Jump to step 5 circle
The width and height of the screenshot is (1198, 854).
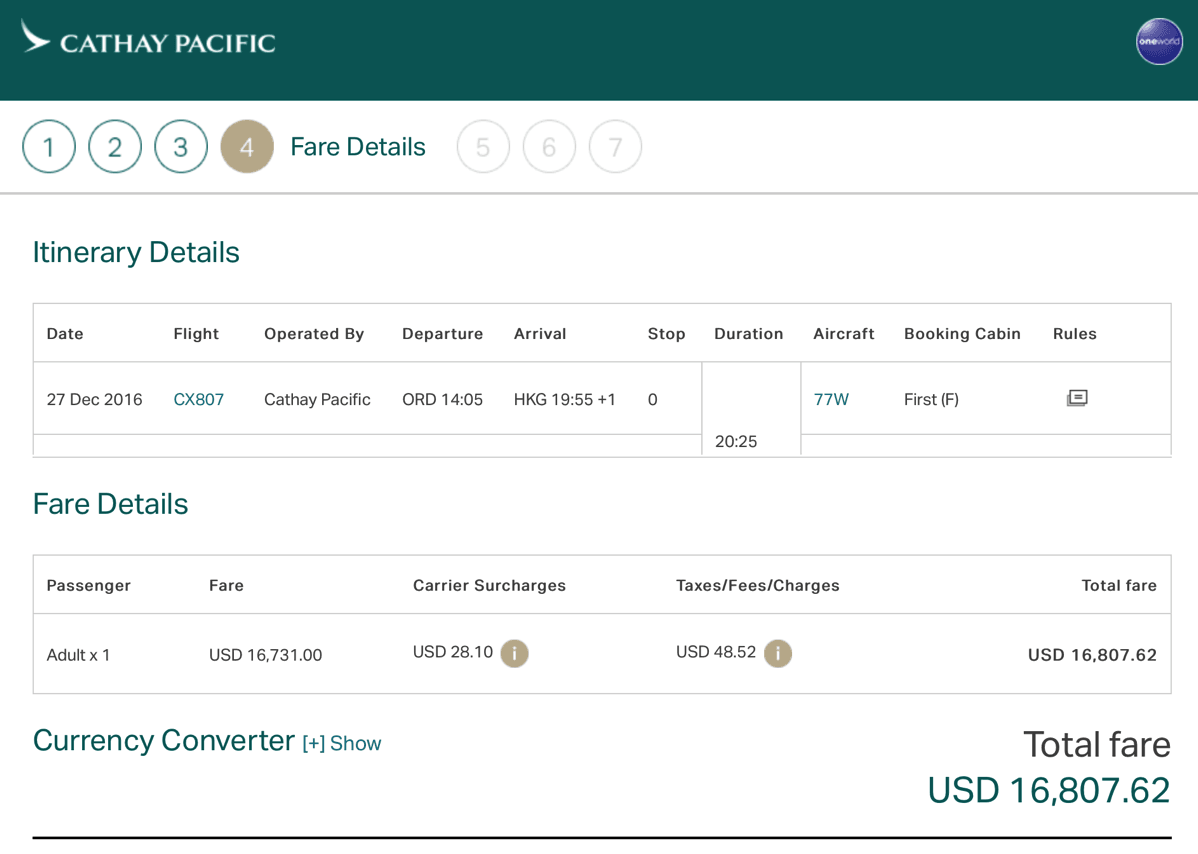pos(483,147)
